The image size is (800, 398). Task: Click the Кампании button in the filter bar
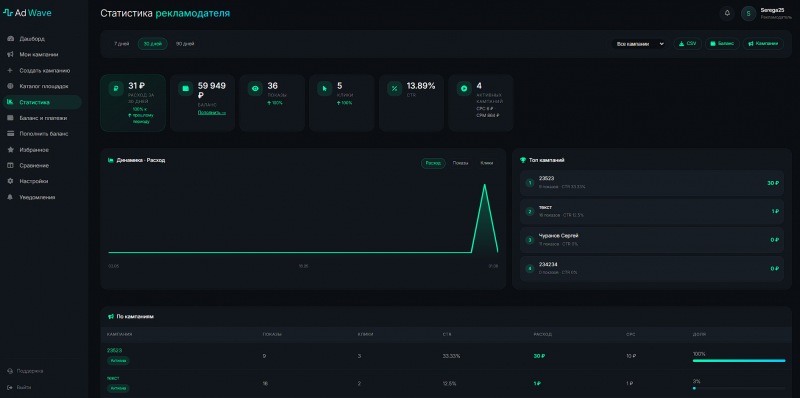pos(763,44)
